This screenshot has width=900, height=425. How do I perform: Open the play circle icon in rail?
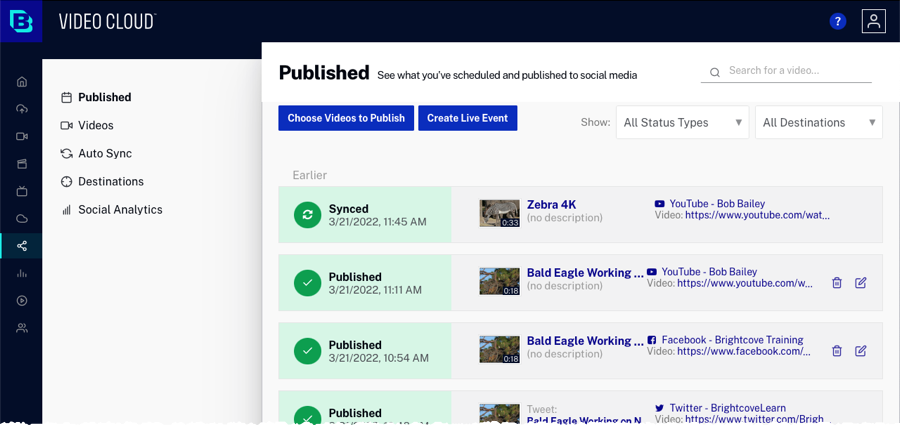22,300
